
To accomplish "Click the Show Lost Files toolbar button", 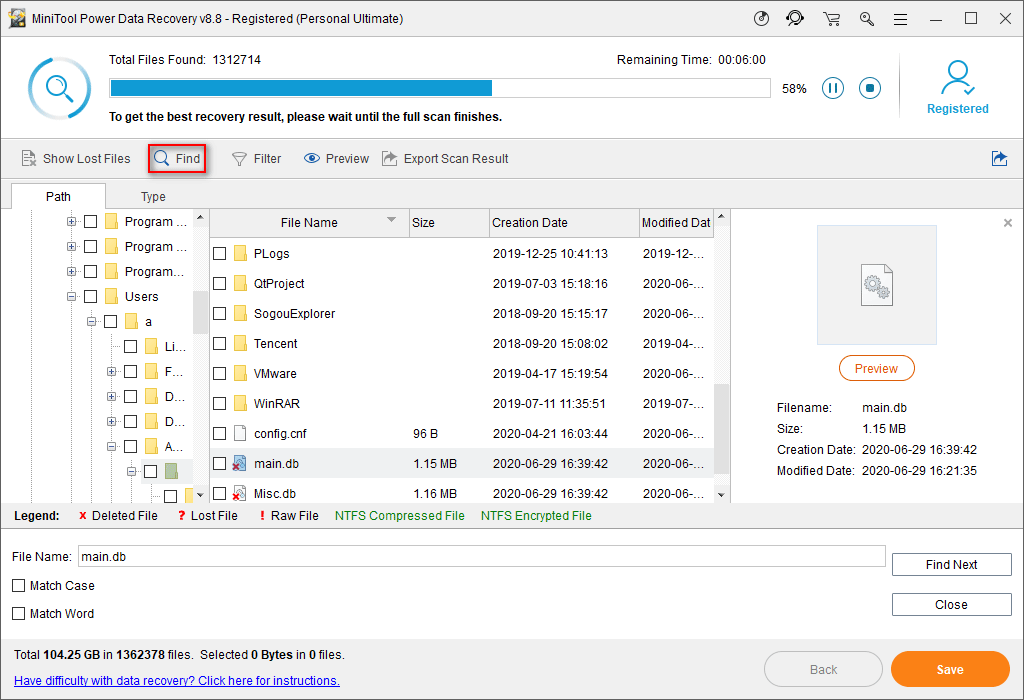I will pos(76,159).
